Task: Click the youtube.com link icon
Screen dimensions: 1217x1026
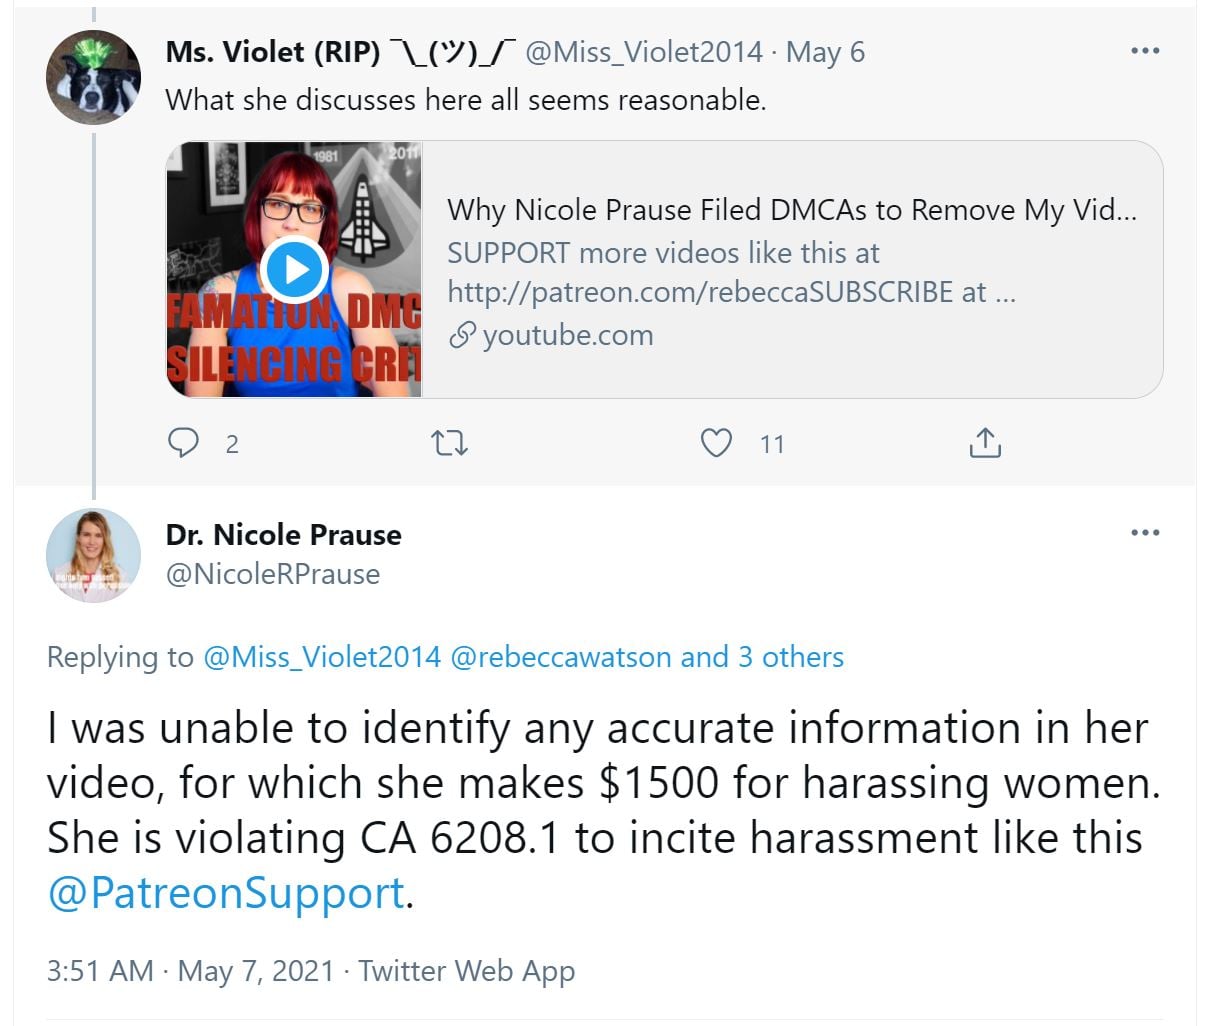Action: (461, 336)
